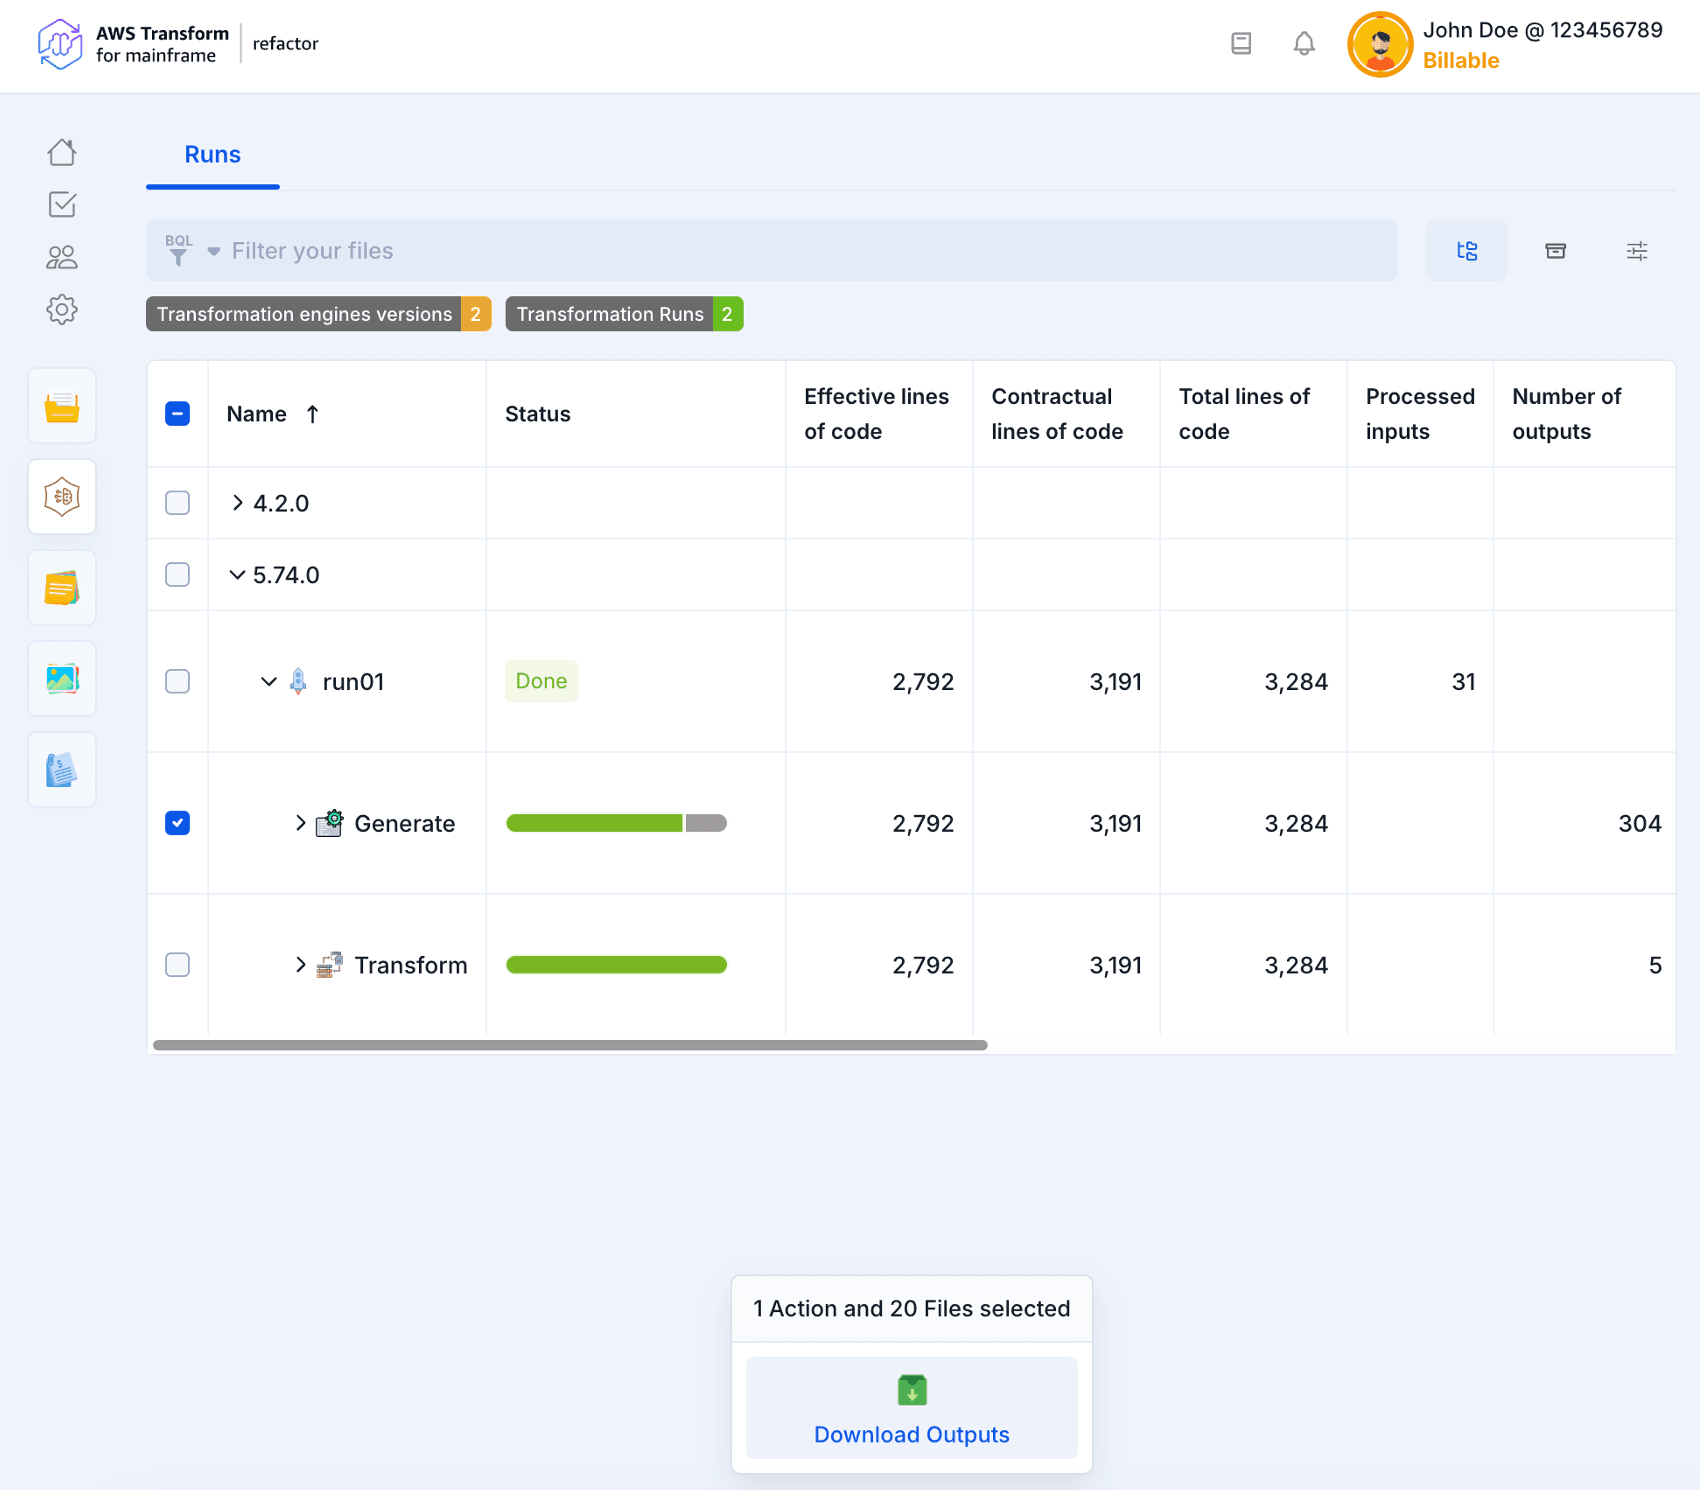Open the documentation book icon
The image size is (1700, 1490).
click(x=1241, y=44)
